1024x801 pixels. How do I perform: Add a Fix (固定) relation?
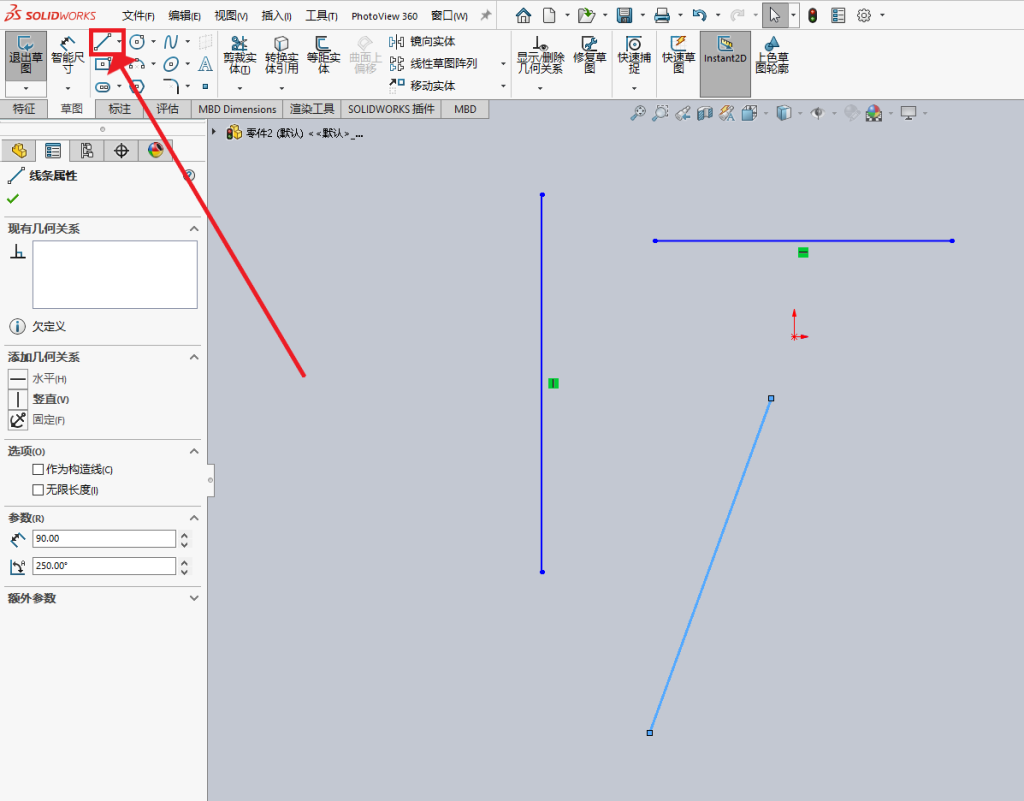tap(18, 420)
